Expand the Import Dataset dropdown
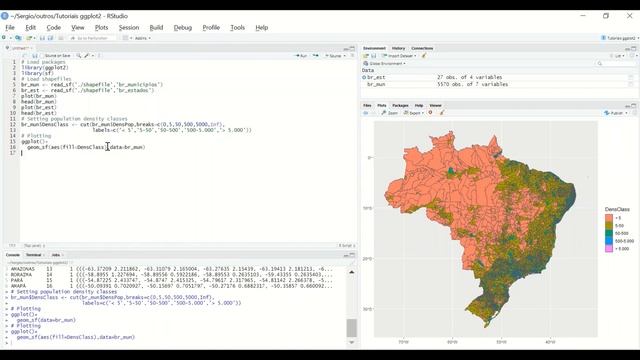This screenshot has width=640, height=360. 399,56
